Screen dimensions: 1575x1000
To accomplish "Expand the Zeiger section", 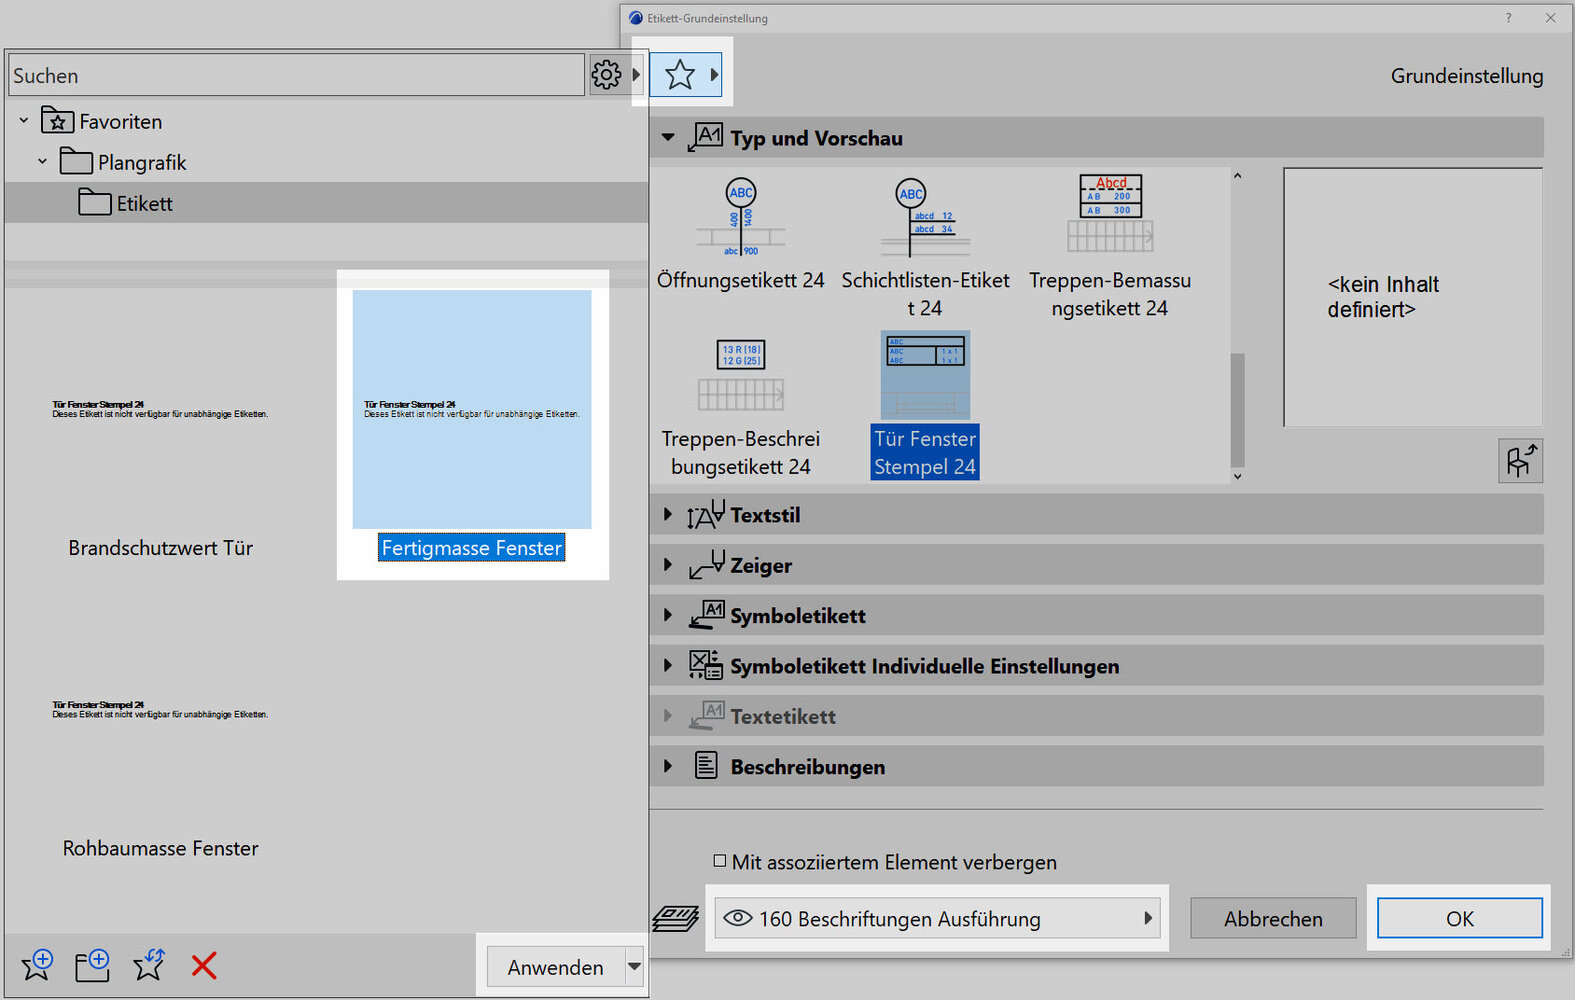I will tap(668, 565).
